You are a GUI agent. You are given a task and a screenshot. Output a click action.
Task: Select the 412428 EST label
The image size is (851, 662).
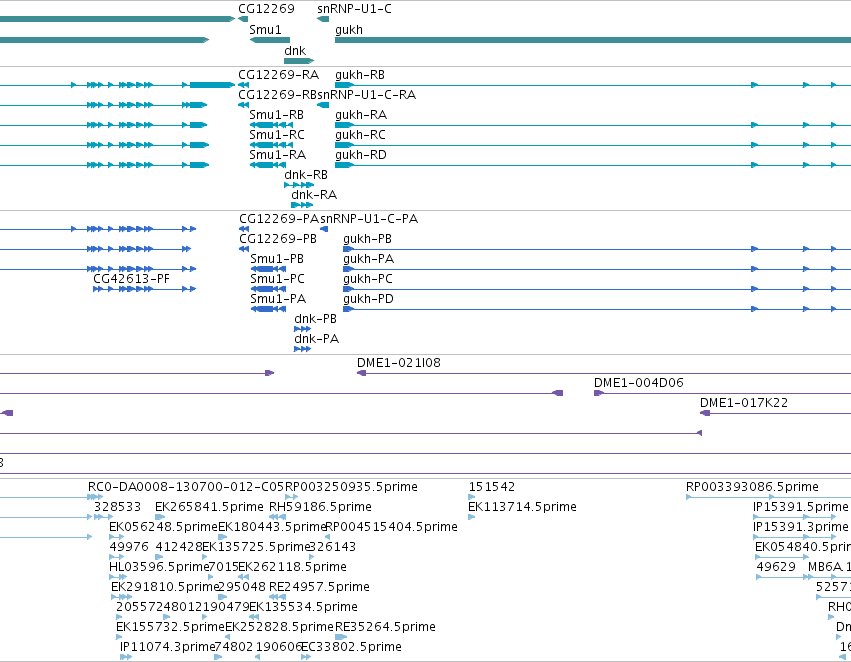coord(179,548)
